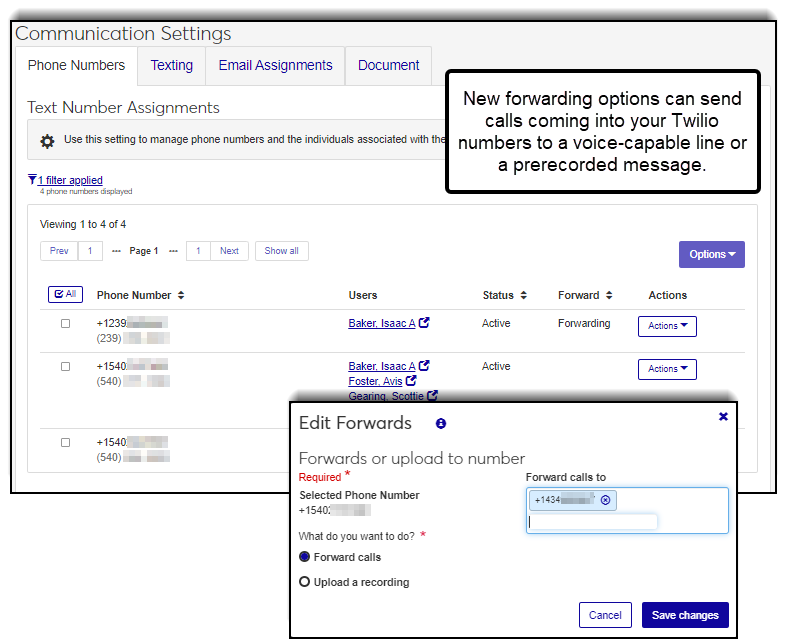787x639 pixels.
Task: Close the Edit Forwards dialog
Action: pyautogui.click(x=723, y=416)
